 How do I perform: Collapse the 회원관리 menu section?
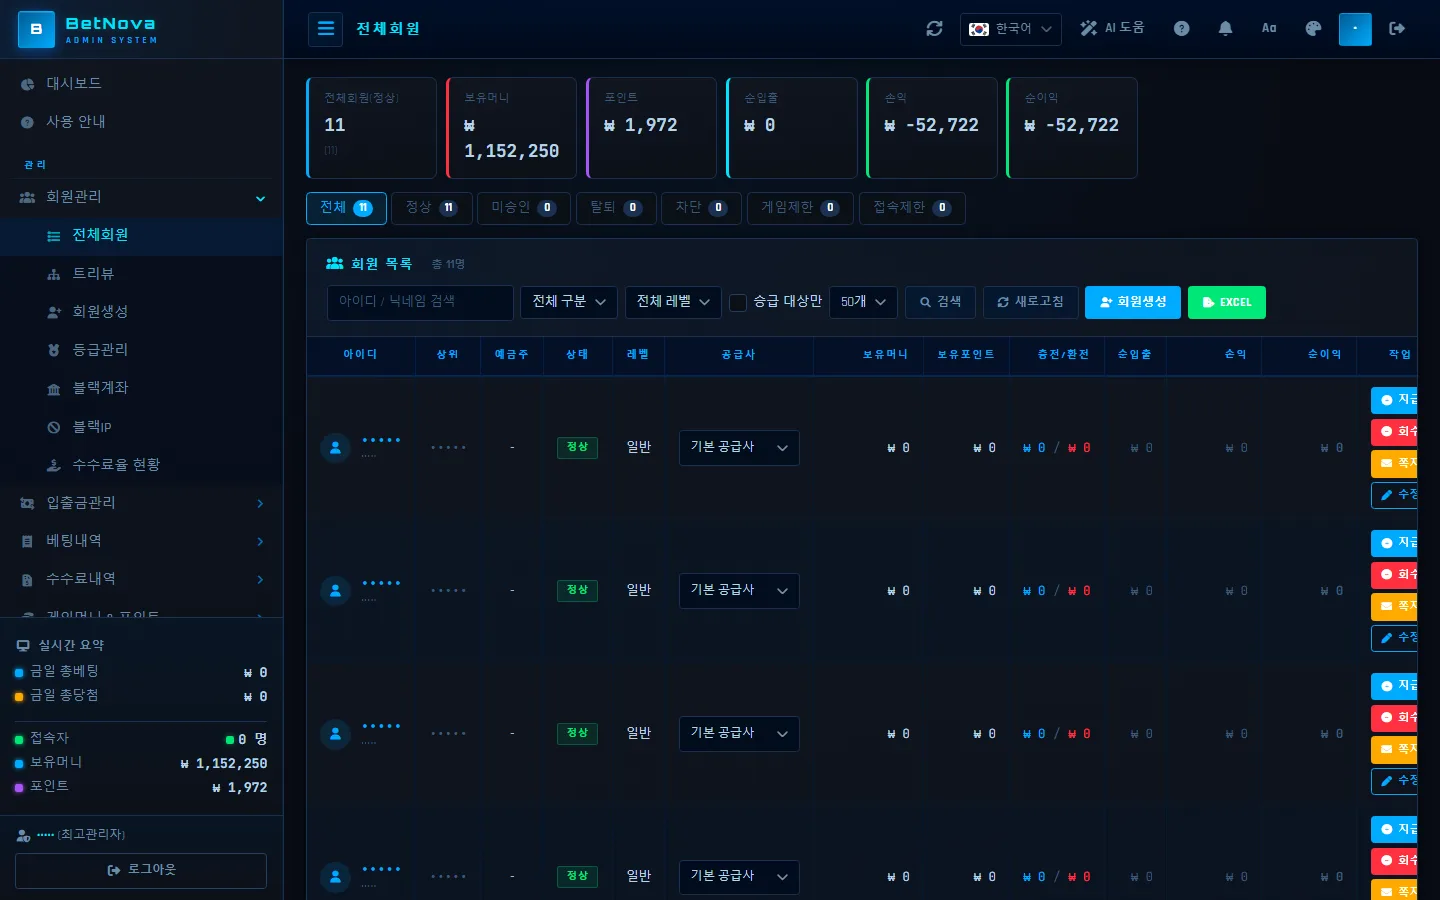click(x=141, y=197)
